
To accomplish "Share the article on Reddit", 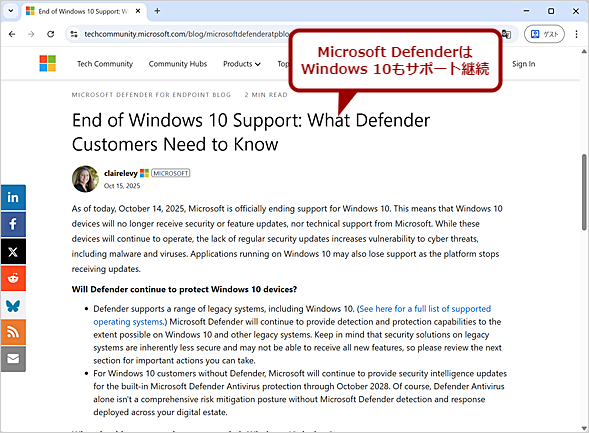I will pos(13,278).
